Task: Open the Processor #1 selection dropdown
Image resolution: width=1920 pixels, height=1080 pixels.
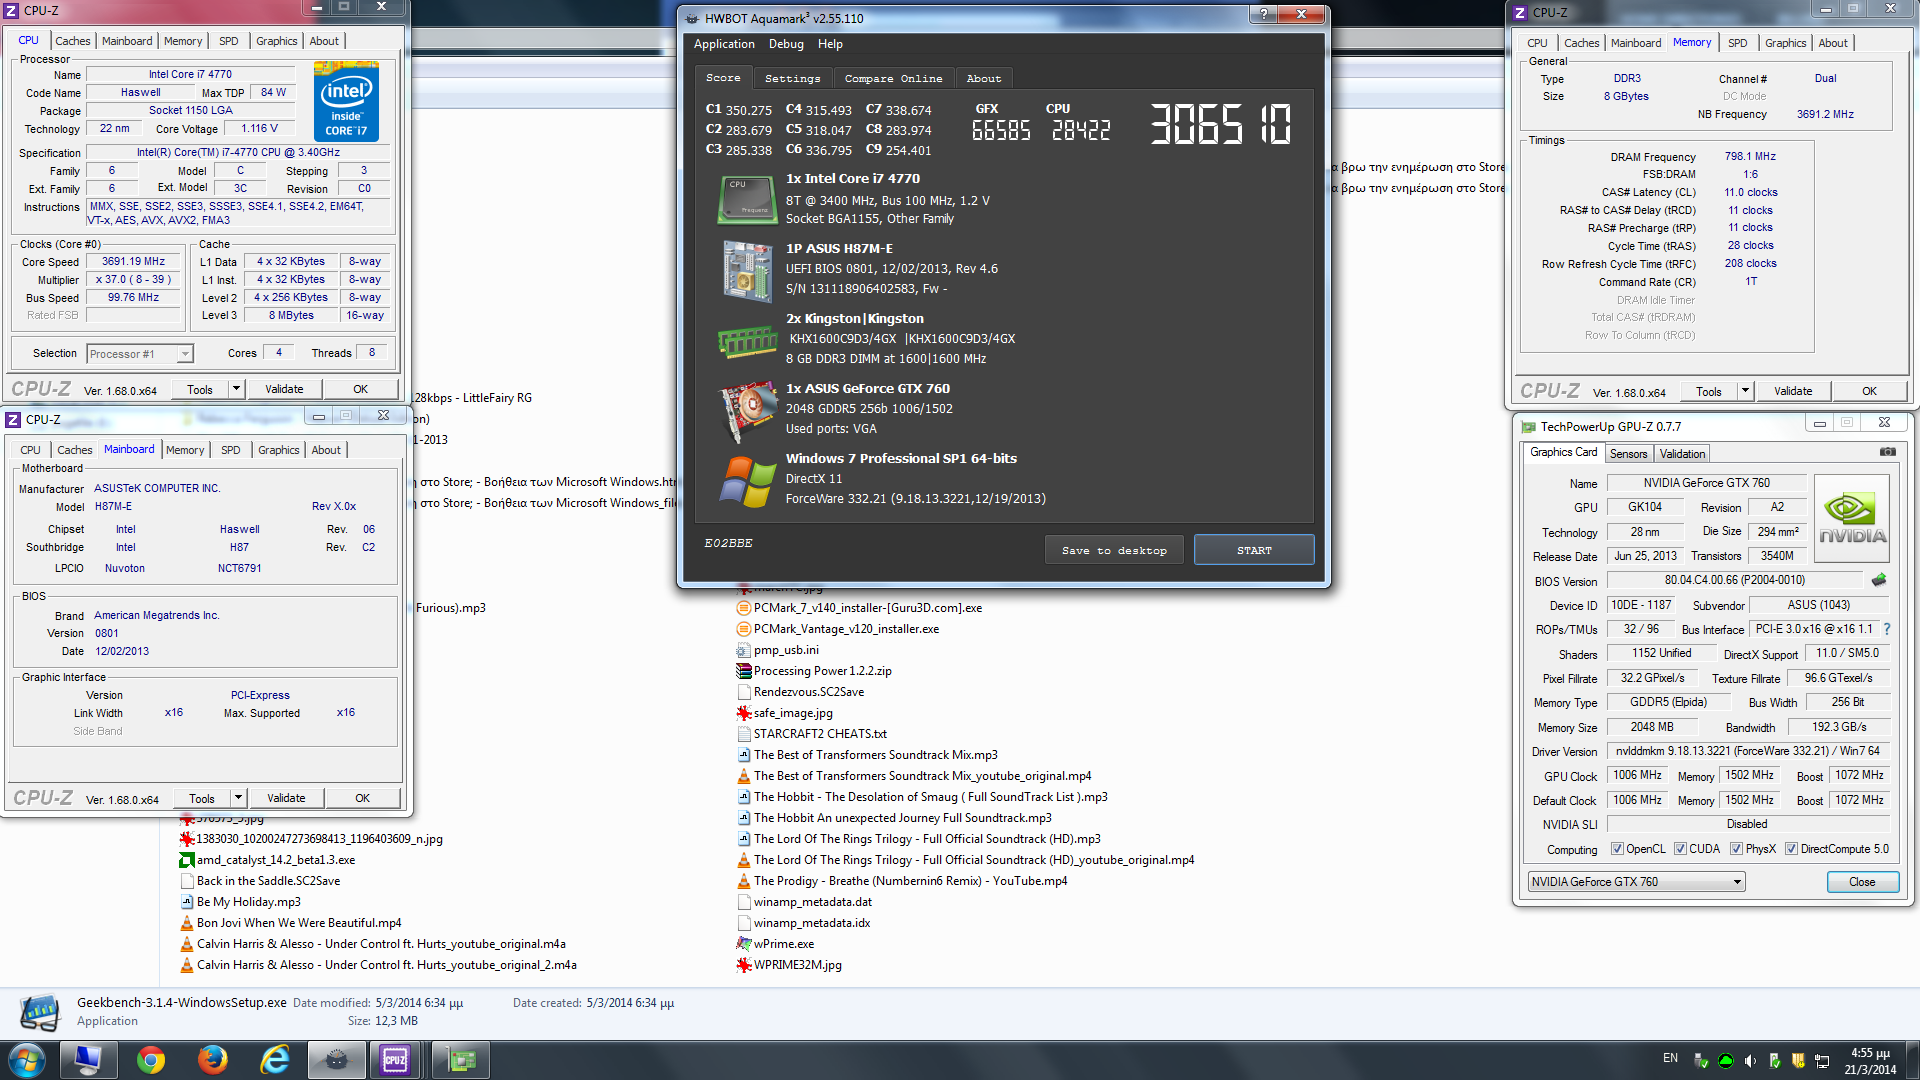Action: [x=140, y=354]
